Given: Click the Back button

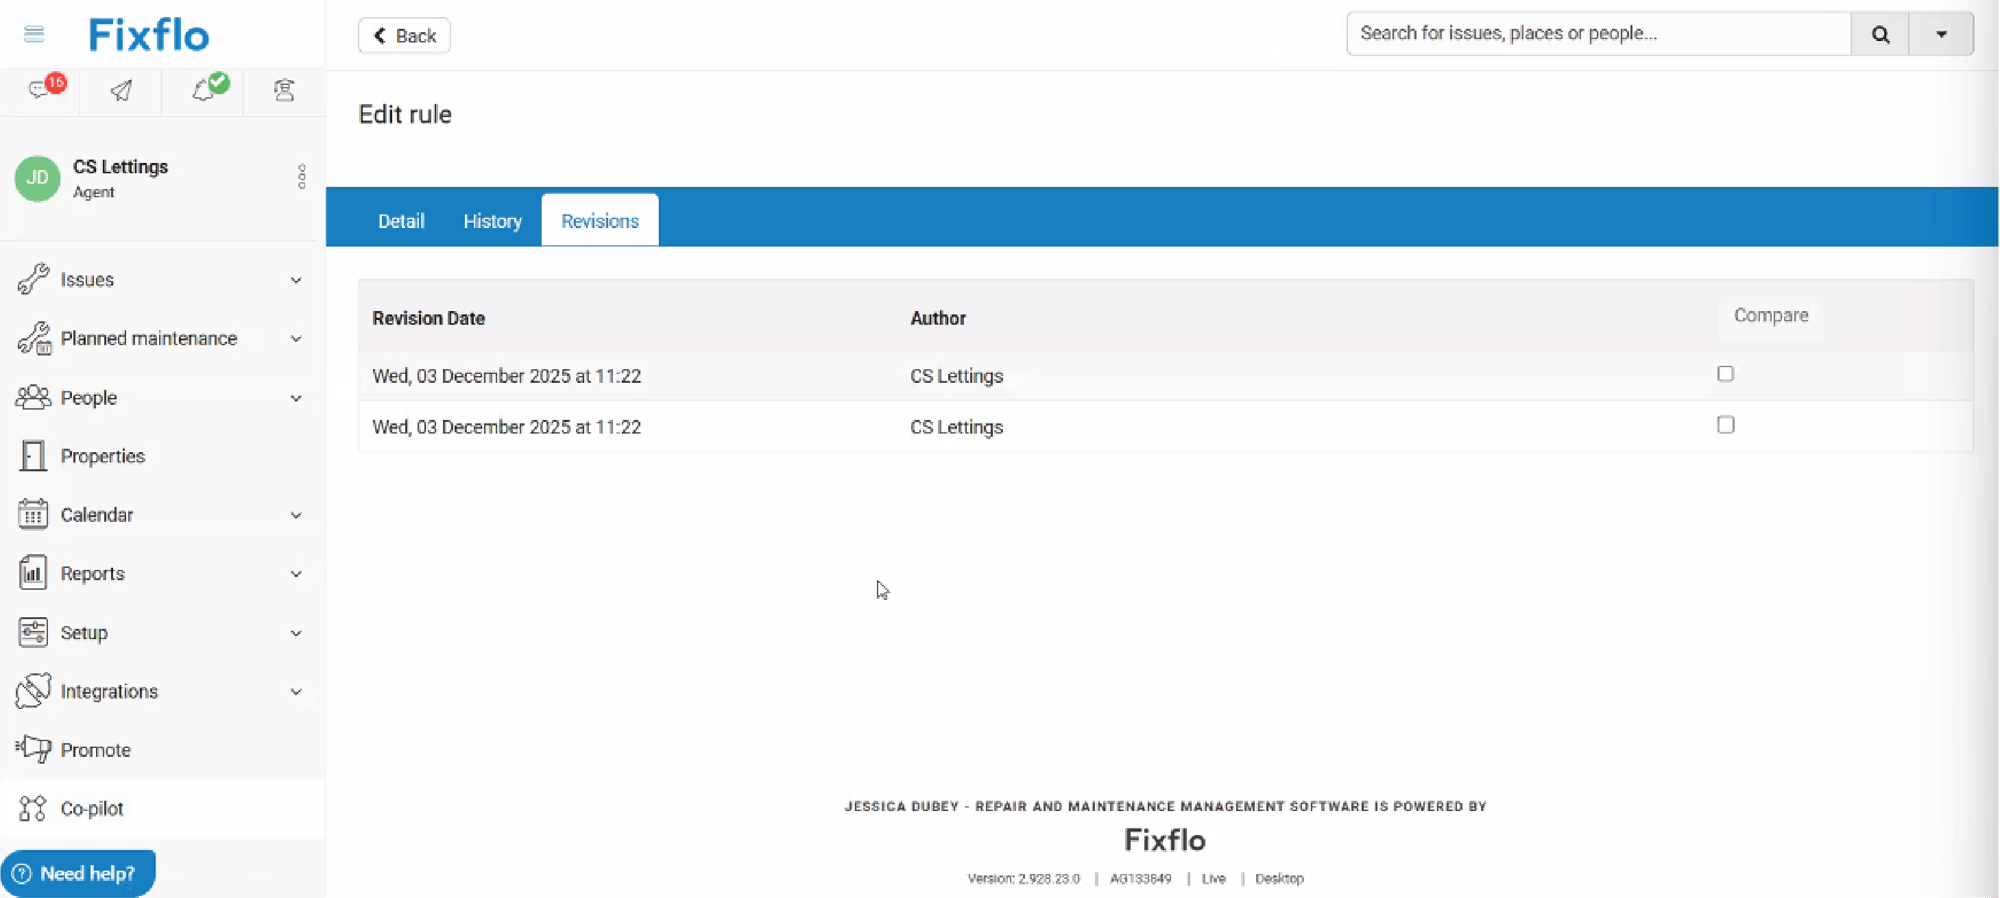Looking at the screenshot, I should click(x=404, y=36).
